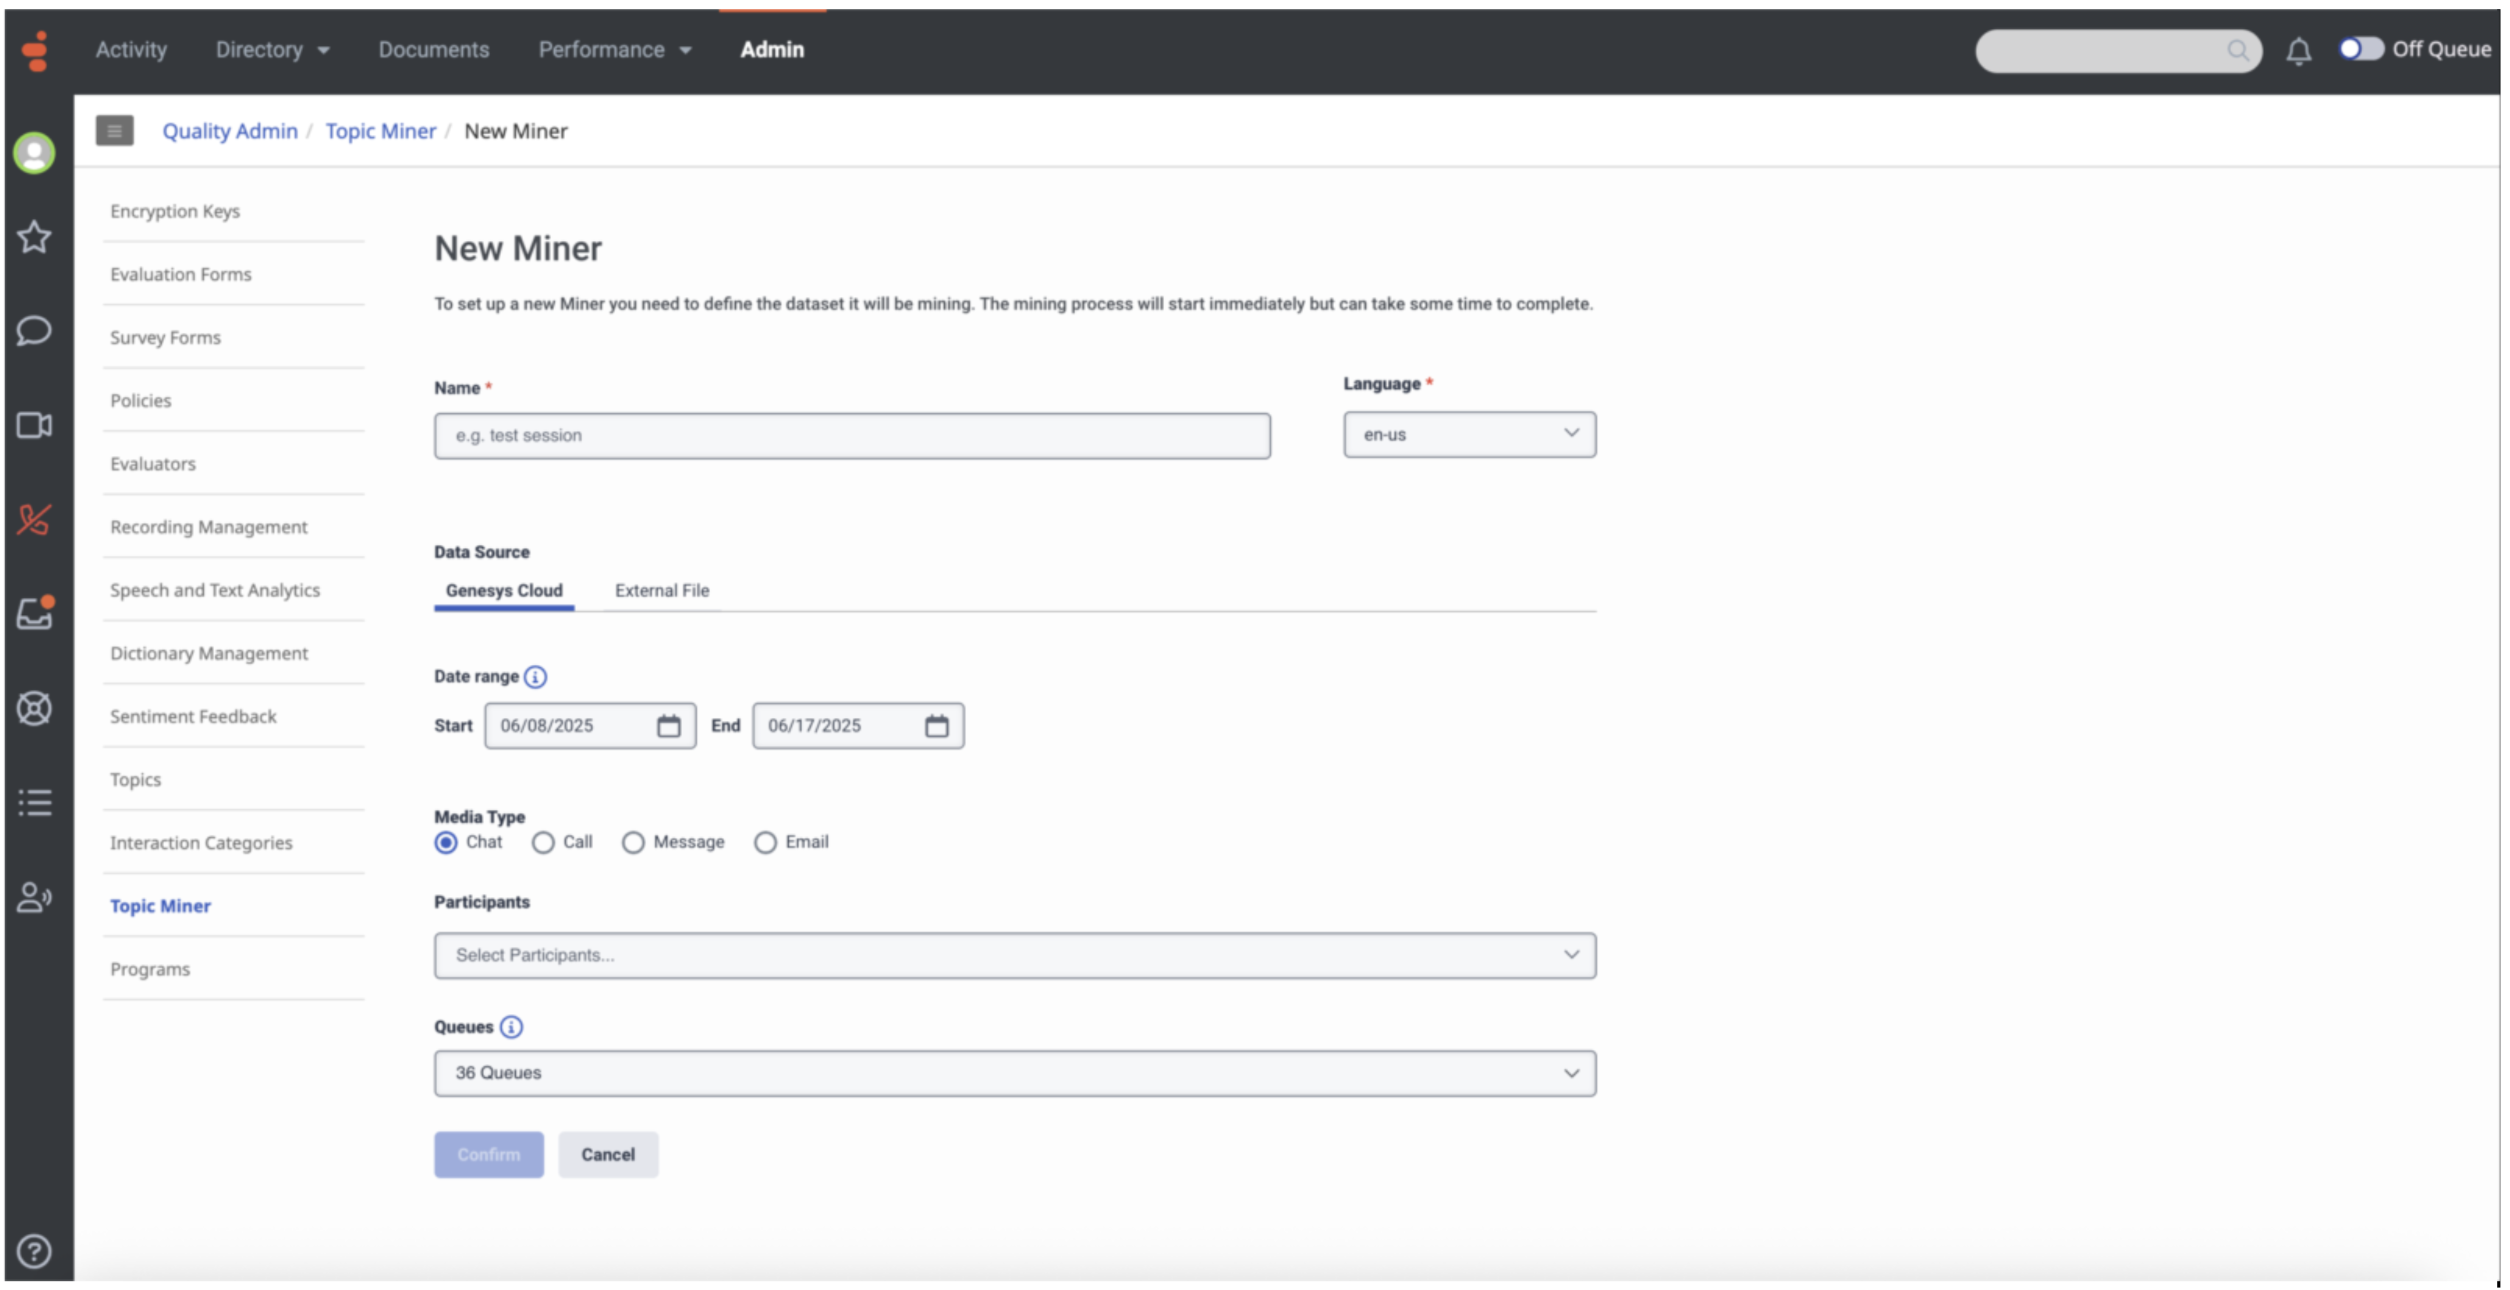Click the Date range info icon
The width and height of the screenshot is (2510, 1290).
pos(536,677)
